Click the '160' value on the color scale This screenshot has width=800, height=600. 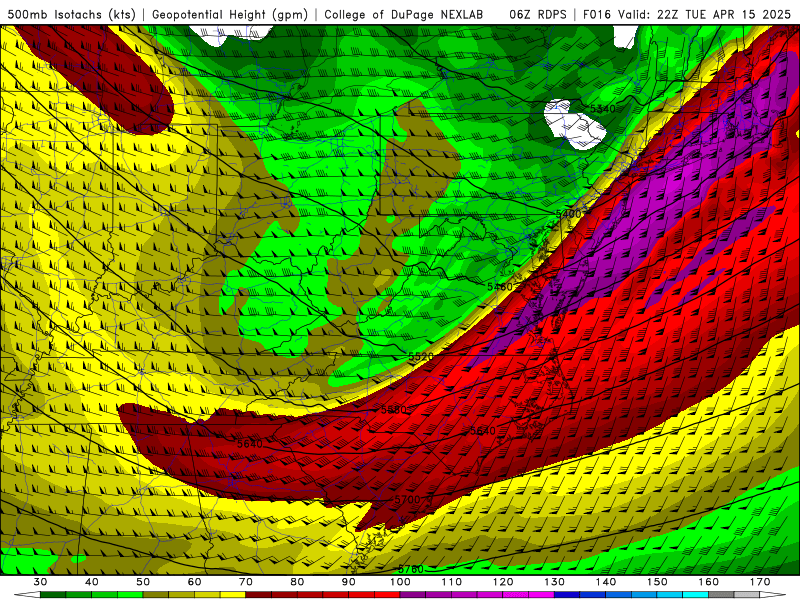coord(709,582)
